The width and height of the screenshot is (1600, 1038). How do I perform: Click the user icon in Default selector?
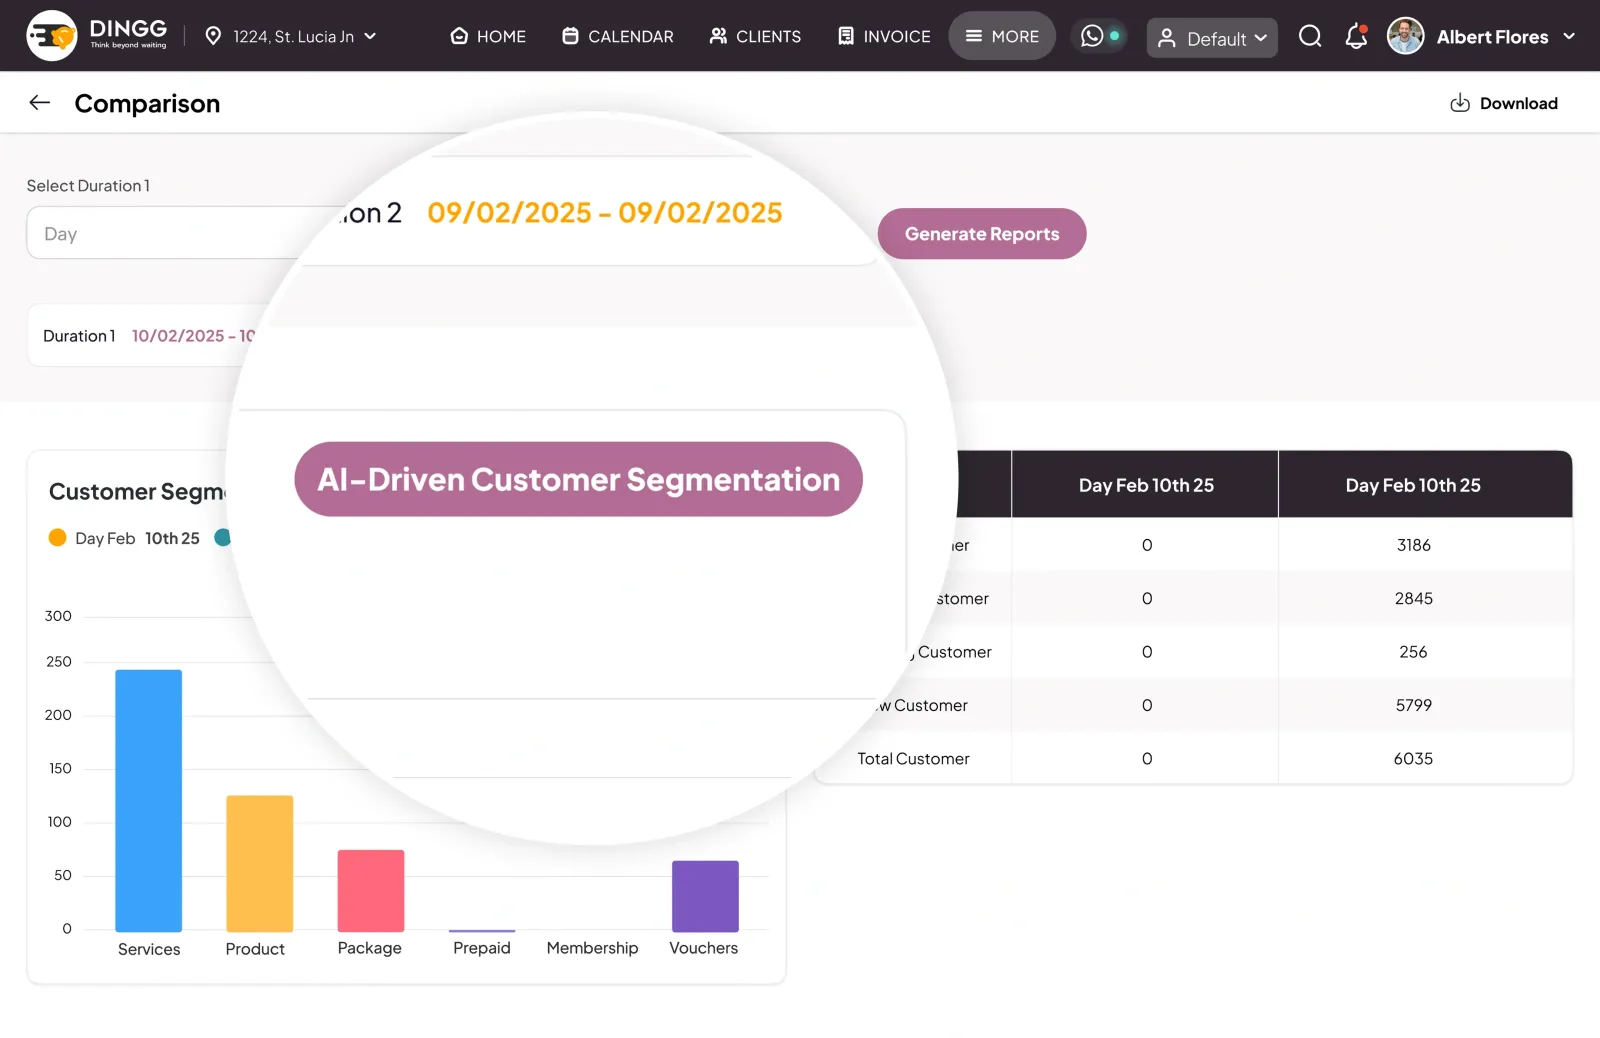1166,38
